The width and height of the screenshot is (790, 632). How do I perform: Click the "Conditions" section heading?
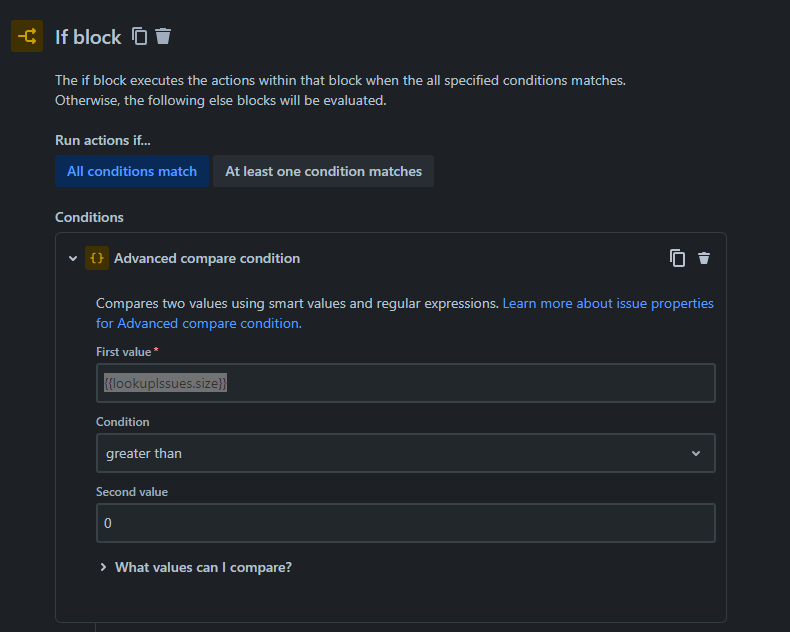point(89,217)
